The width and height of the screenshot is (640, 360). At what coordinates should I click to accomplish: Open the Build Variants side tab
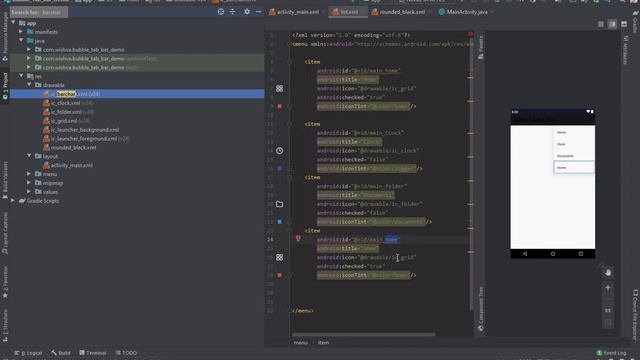coord(5,179)
